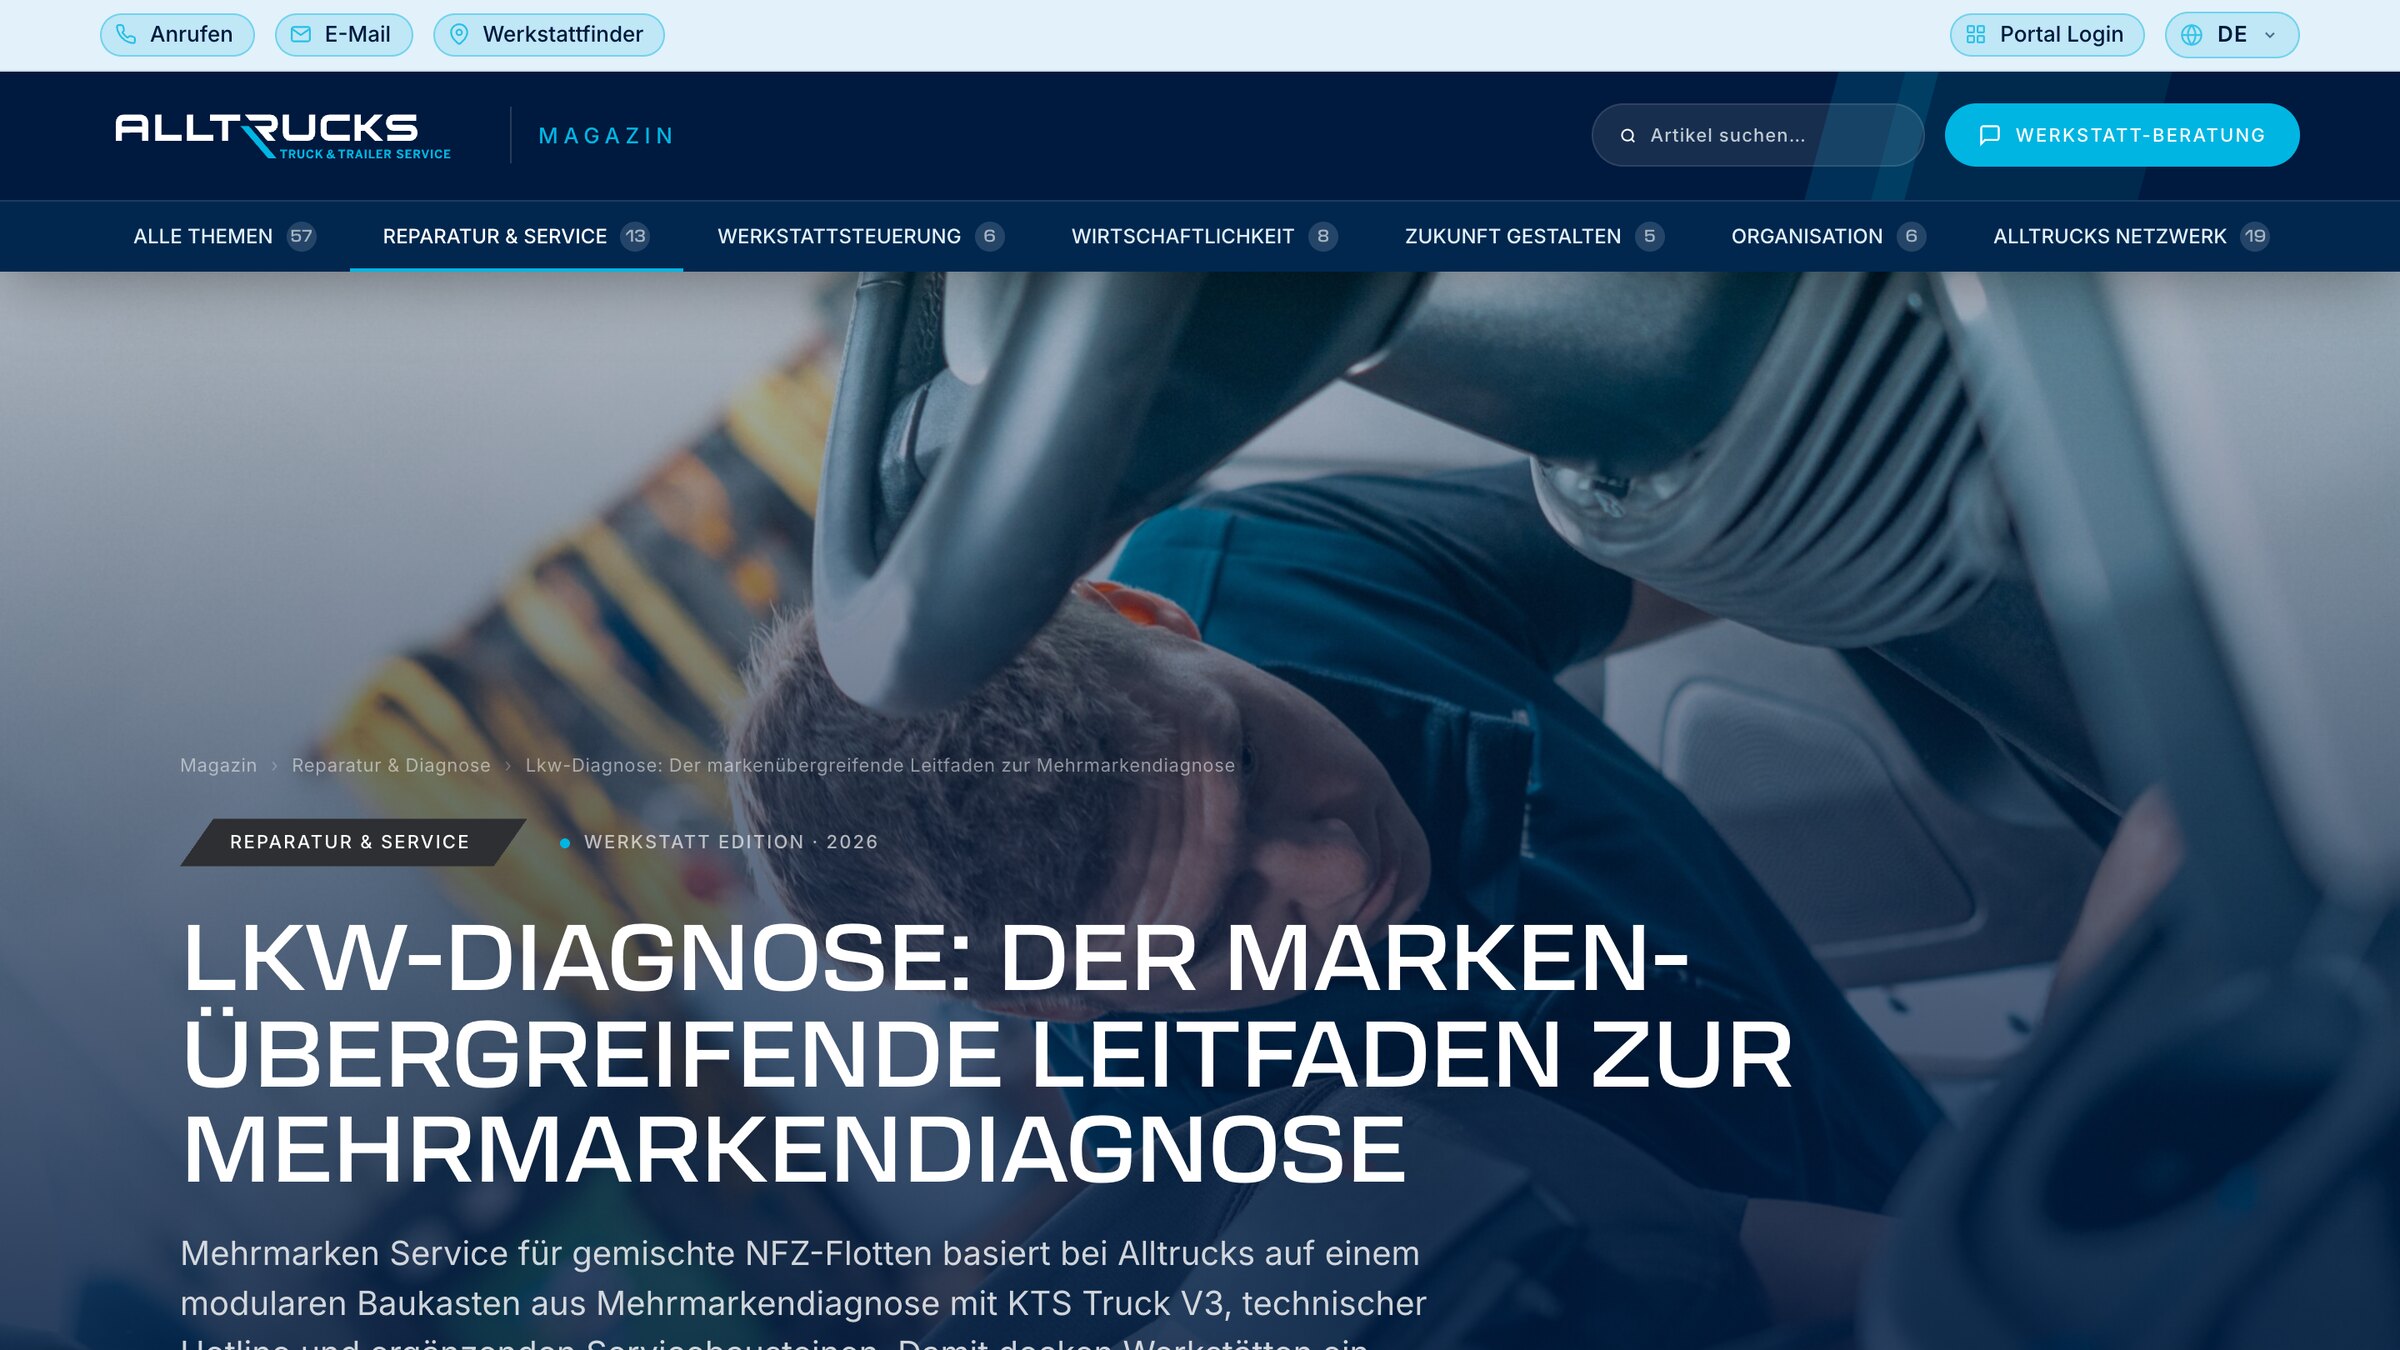Click the Anrufen button
This screenshot has width=2400, height=1350.
(x=177, y=34)
